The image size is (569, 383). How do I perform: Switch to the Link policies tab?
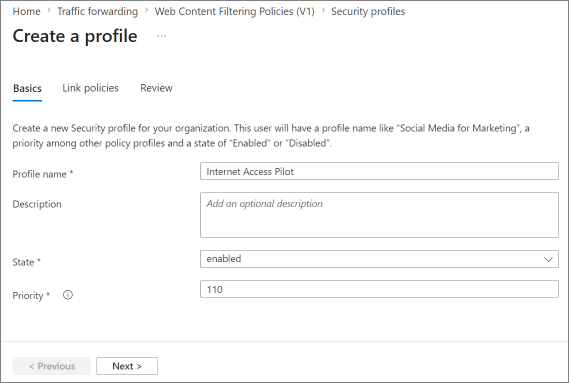click(x=90, y=88)
